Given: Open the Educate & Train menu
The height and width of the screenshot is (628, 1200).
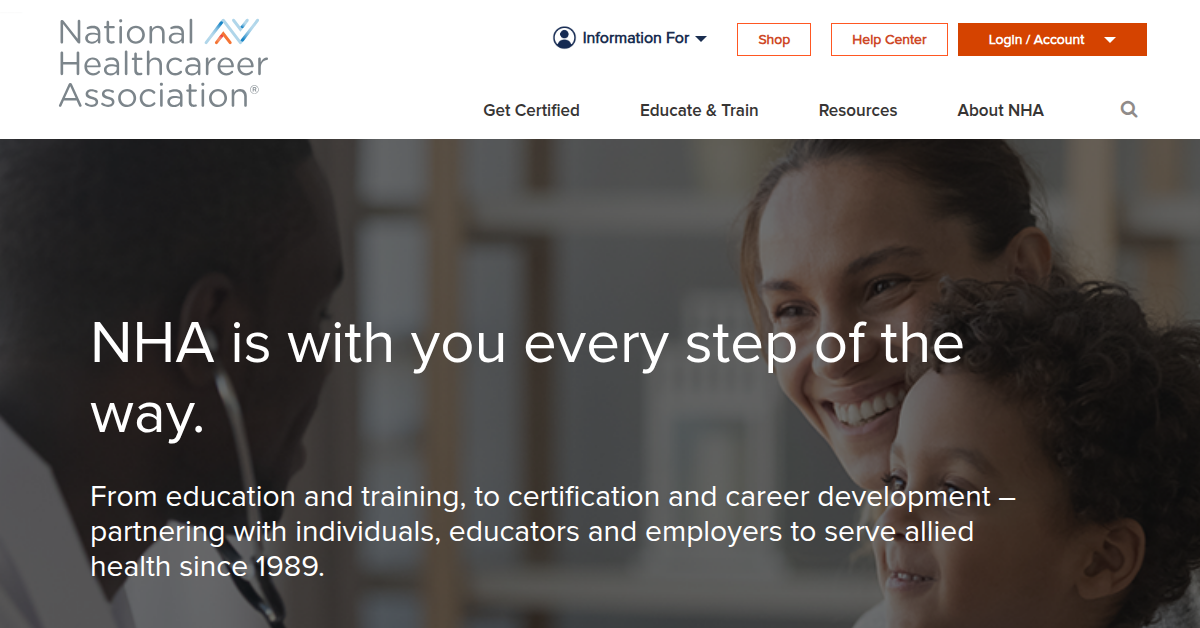Looking at the screenshot, I should (x=699, y=111).
